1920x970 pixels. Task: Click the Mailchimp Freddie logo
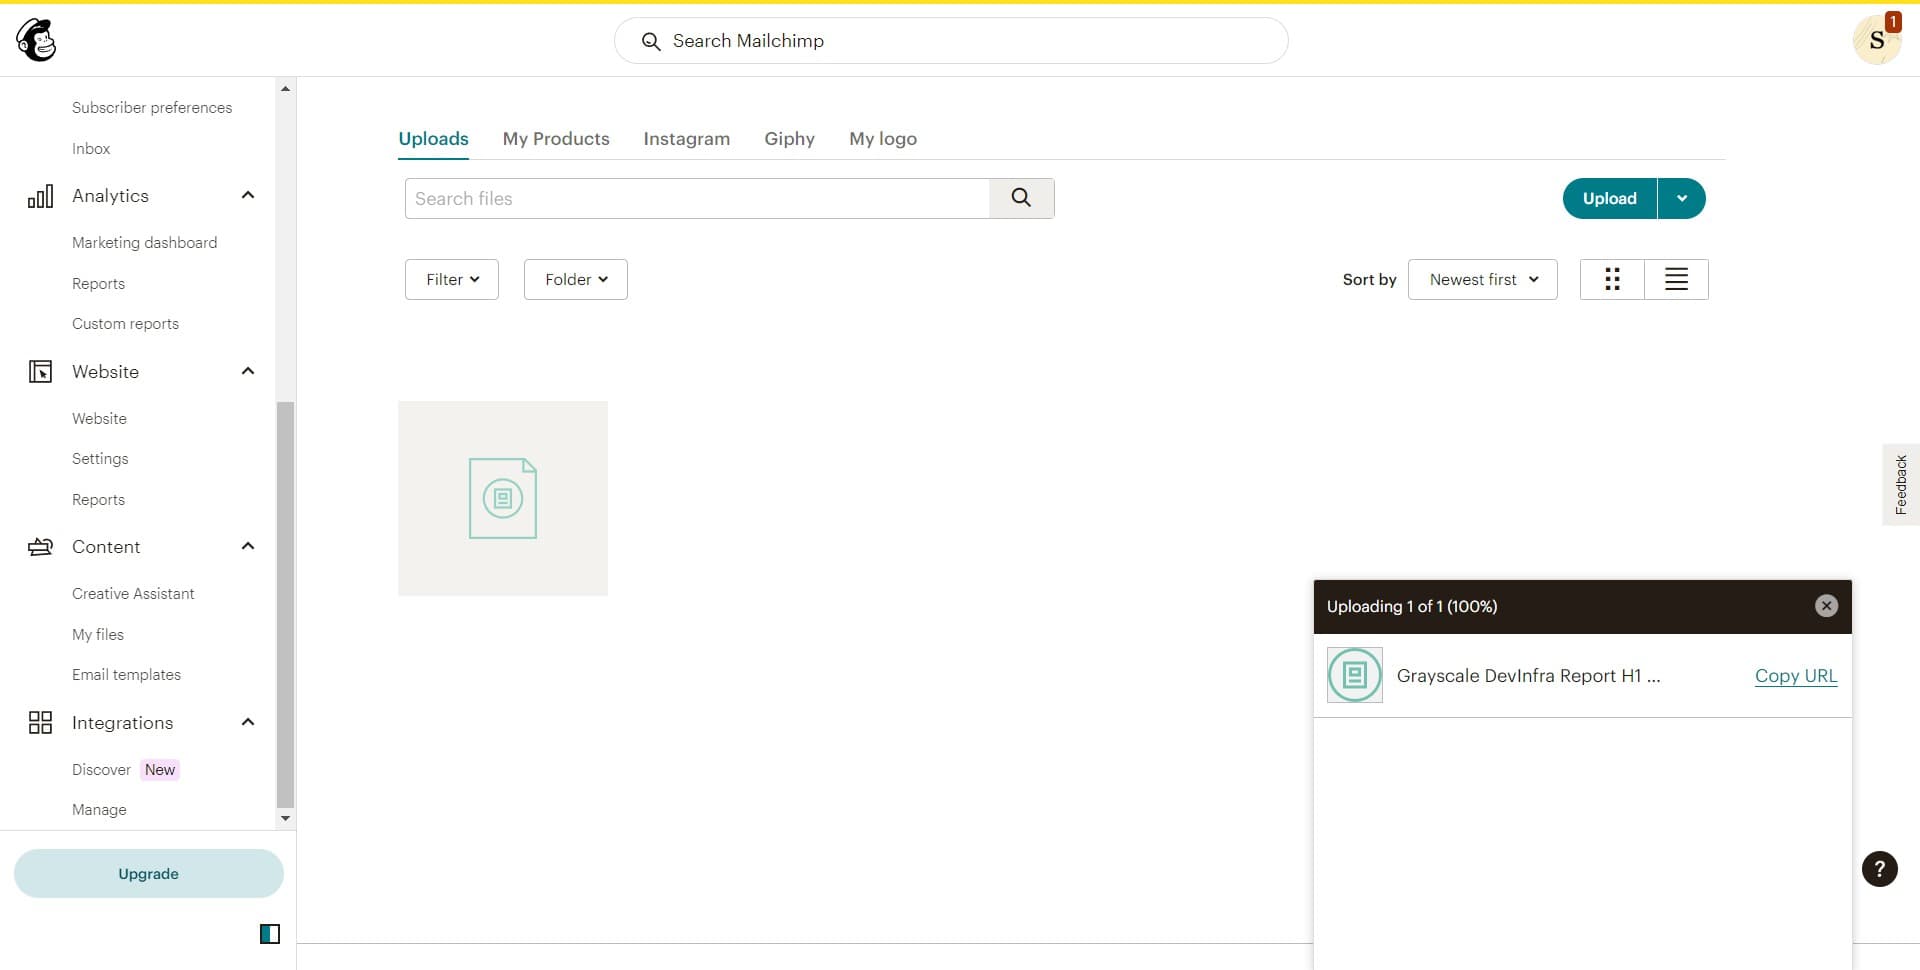click(x=37, y=40)
